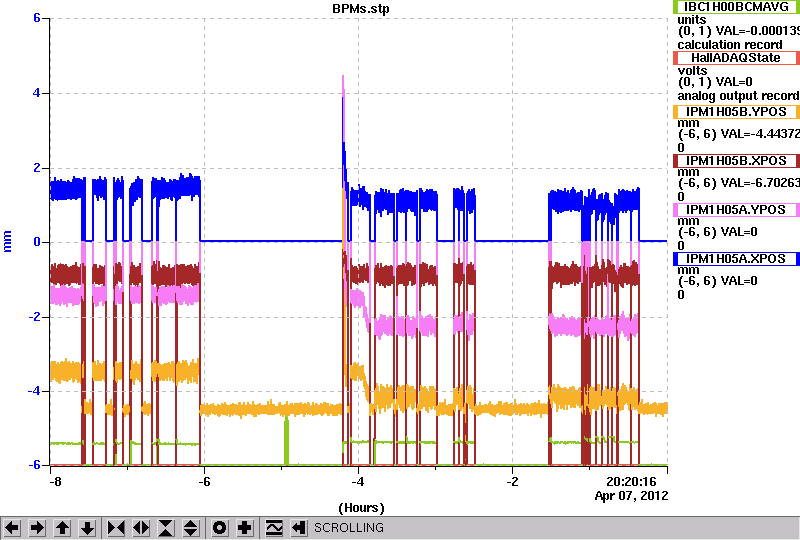
Task: Click the y-axis 0 tick label
Action: click(x=37, y=242)
